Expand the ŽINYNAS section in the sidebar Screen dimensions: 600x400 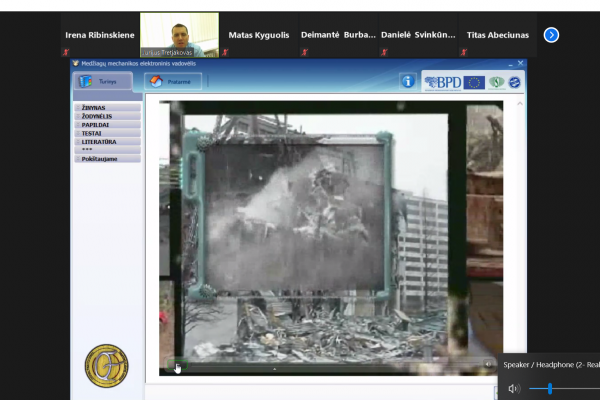(x=108, y=108)
